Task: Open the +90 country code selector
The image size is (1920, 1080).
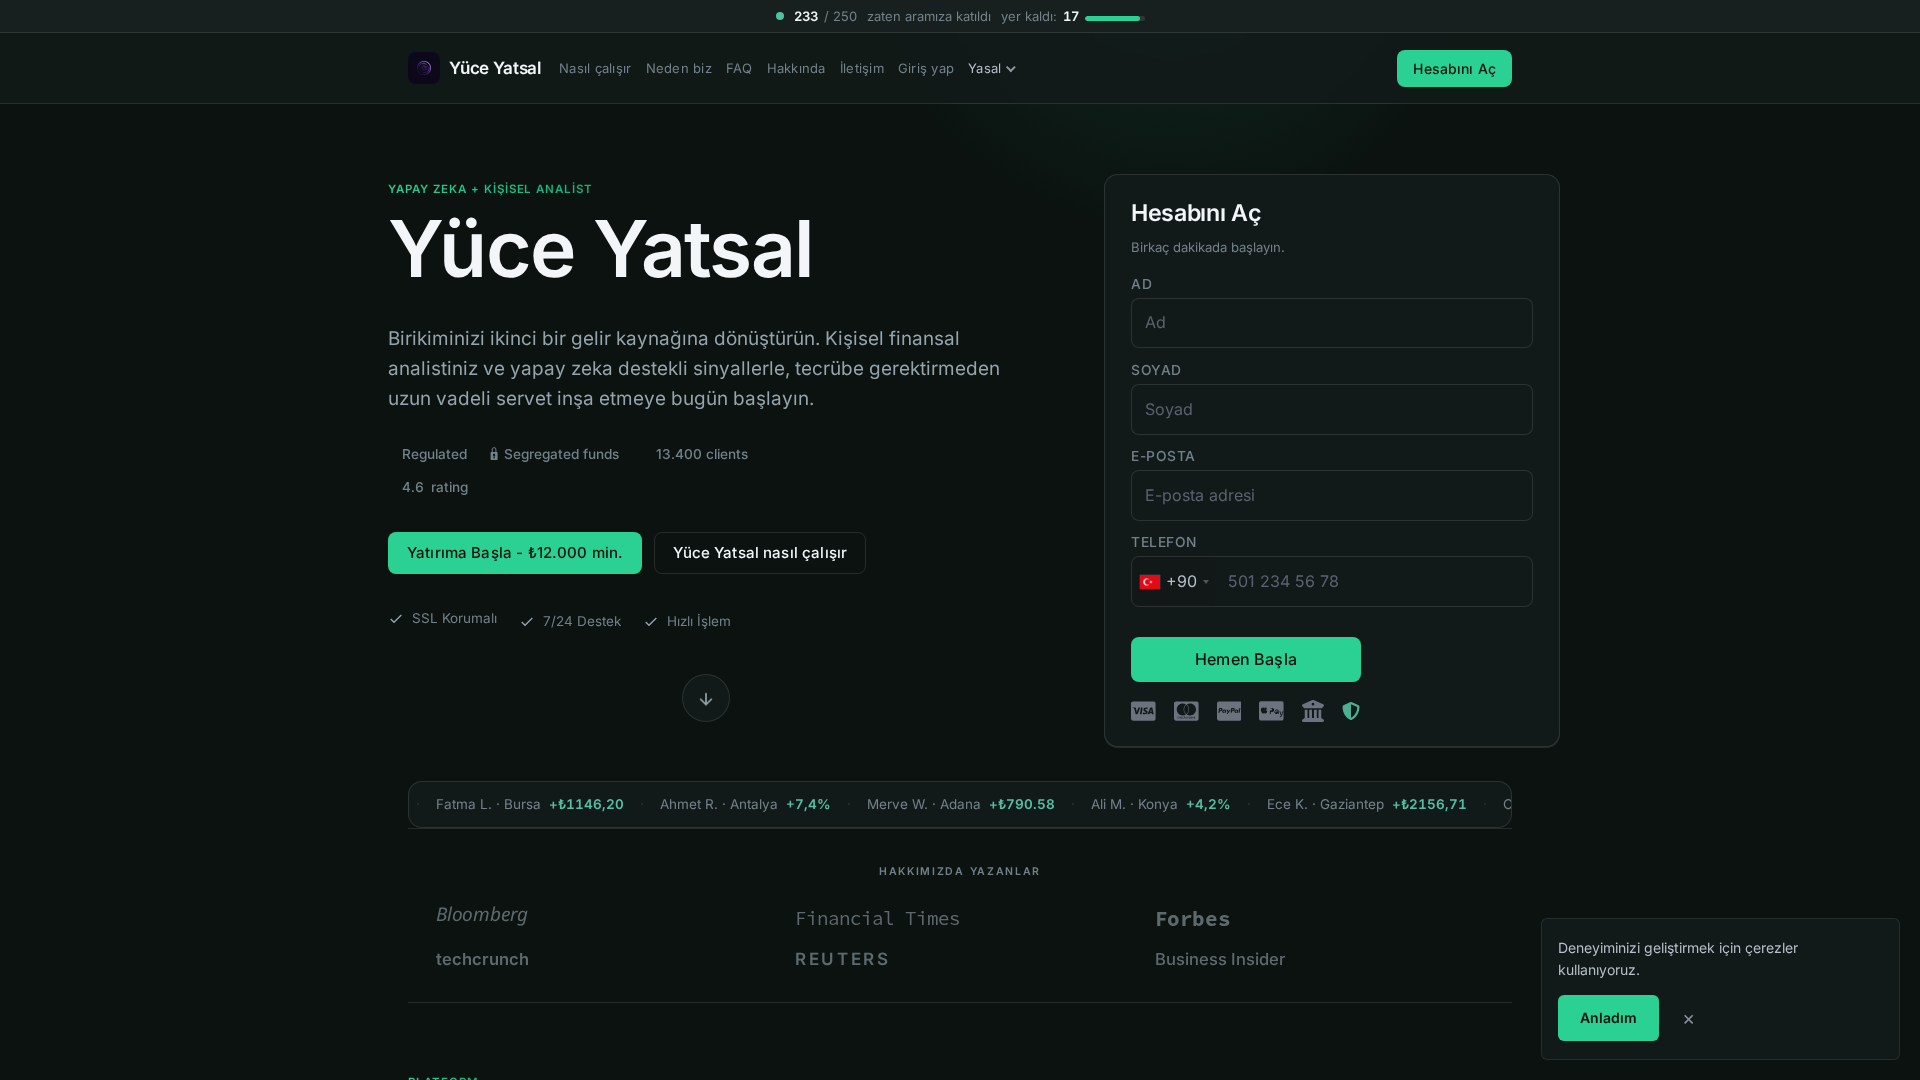Action: click(x=1175, y=582)
